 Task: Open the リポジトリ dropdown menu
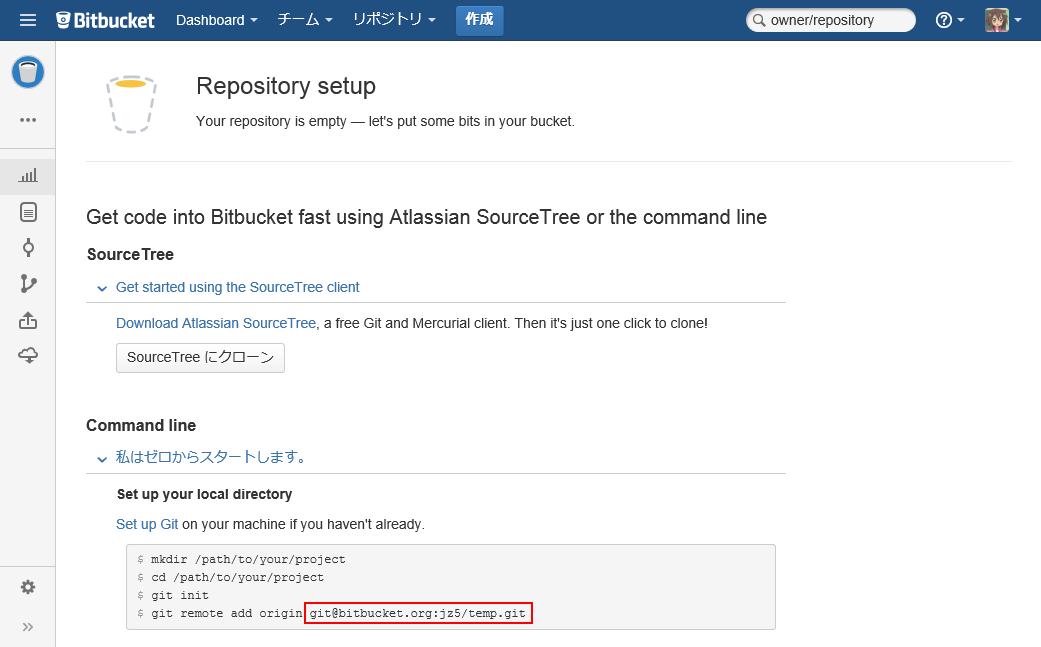(x=394, y=20)
